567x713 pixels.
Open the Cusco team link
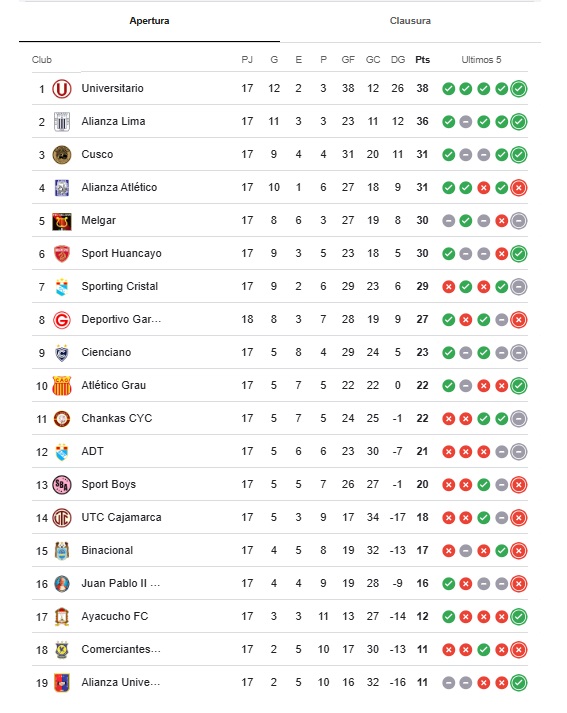(97, 155)
